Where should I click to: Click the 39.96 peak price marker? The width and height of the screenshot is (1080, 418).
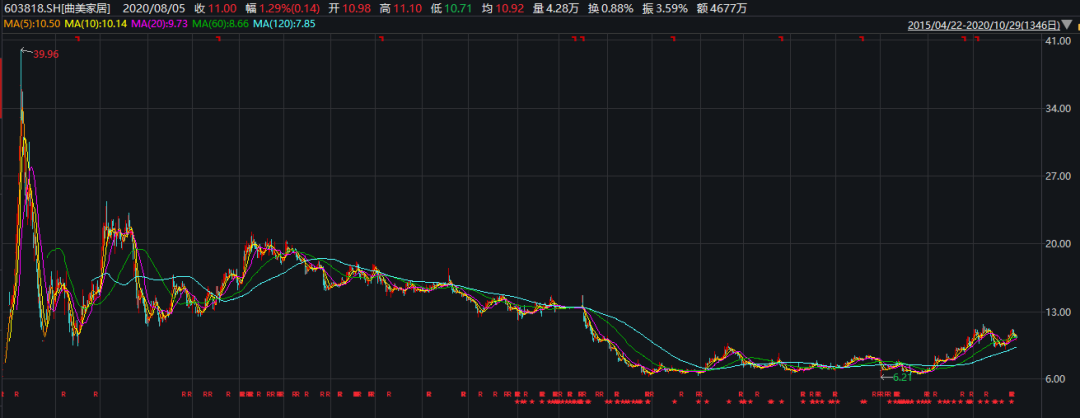pyautogui.click(x=45, y=54)
